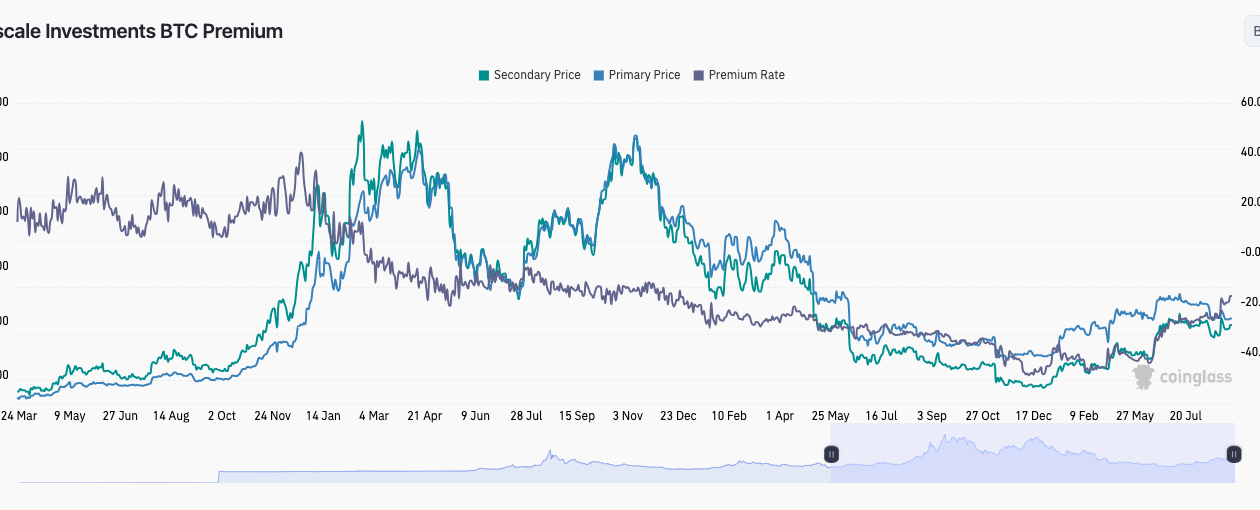Click the 27 Jun date label
The image size is (1260, 510).
[121, 415]
